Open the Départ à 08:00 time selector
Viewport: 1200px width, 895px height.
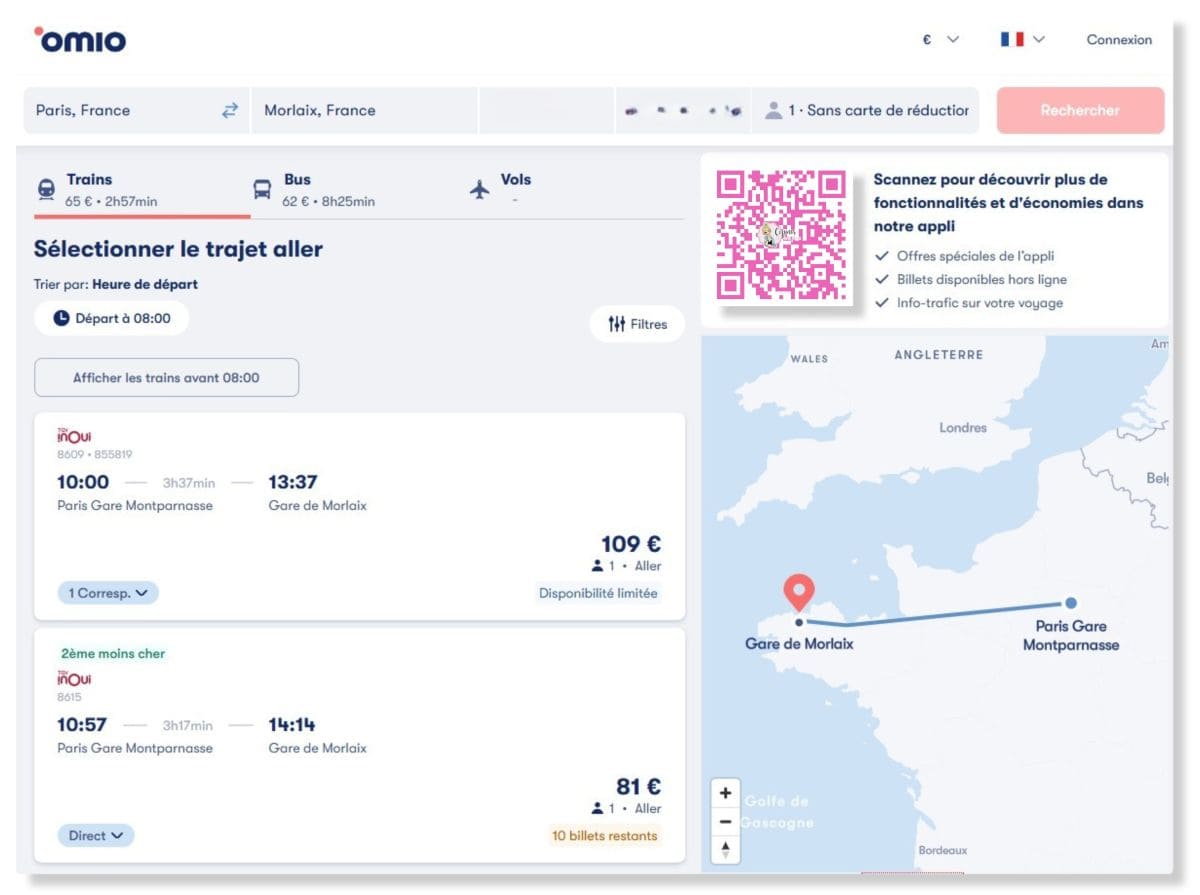coord(111,318)
